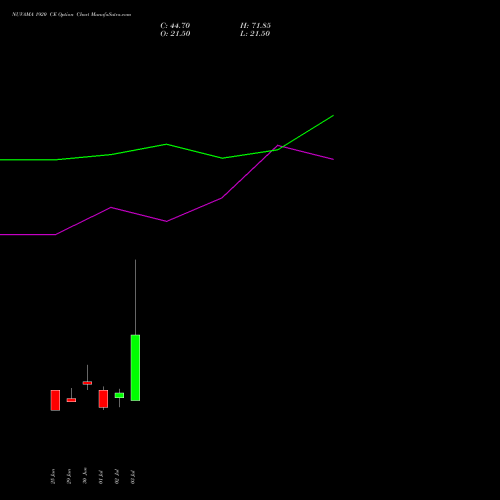Click the tall green candlestick body

pos(135,368)
